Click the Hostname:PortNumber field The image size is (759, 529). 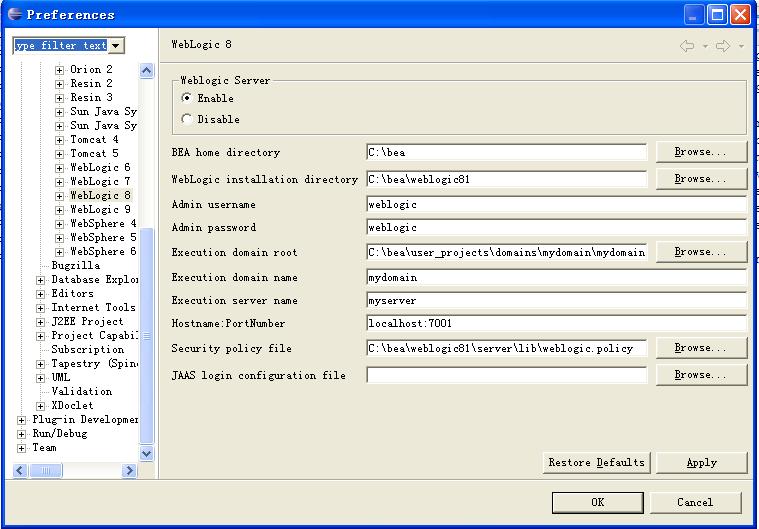pos(557,323)
